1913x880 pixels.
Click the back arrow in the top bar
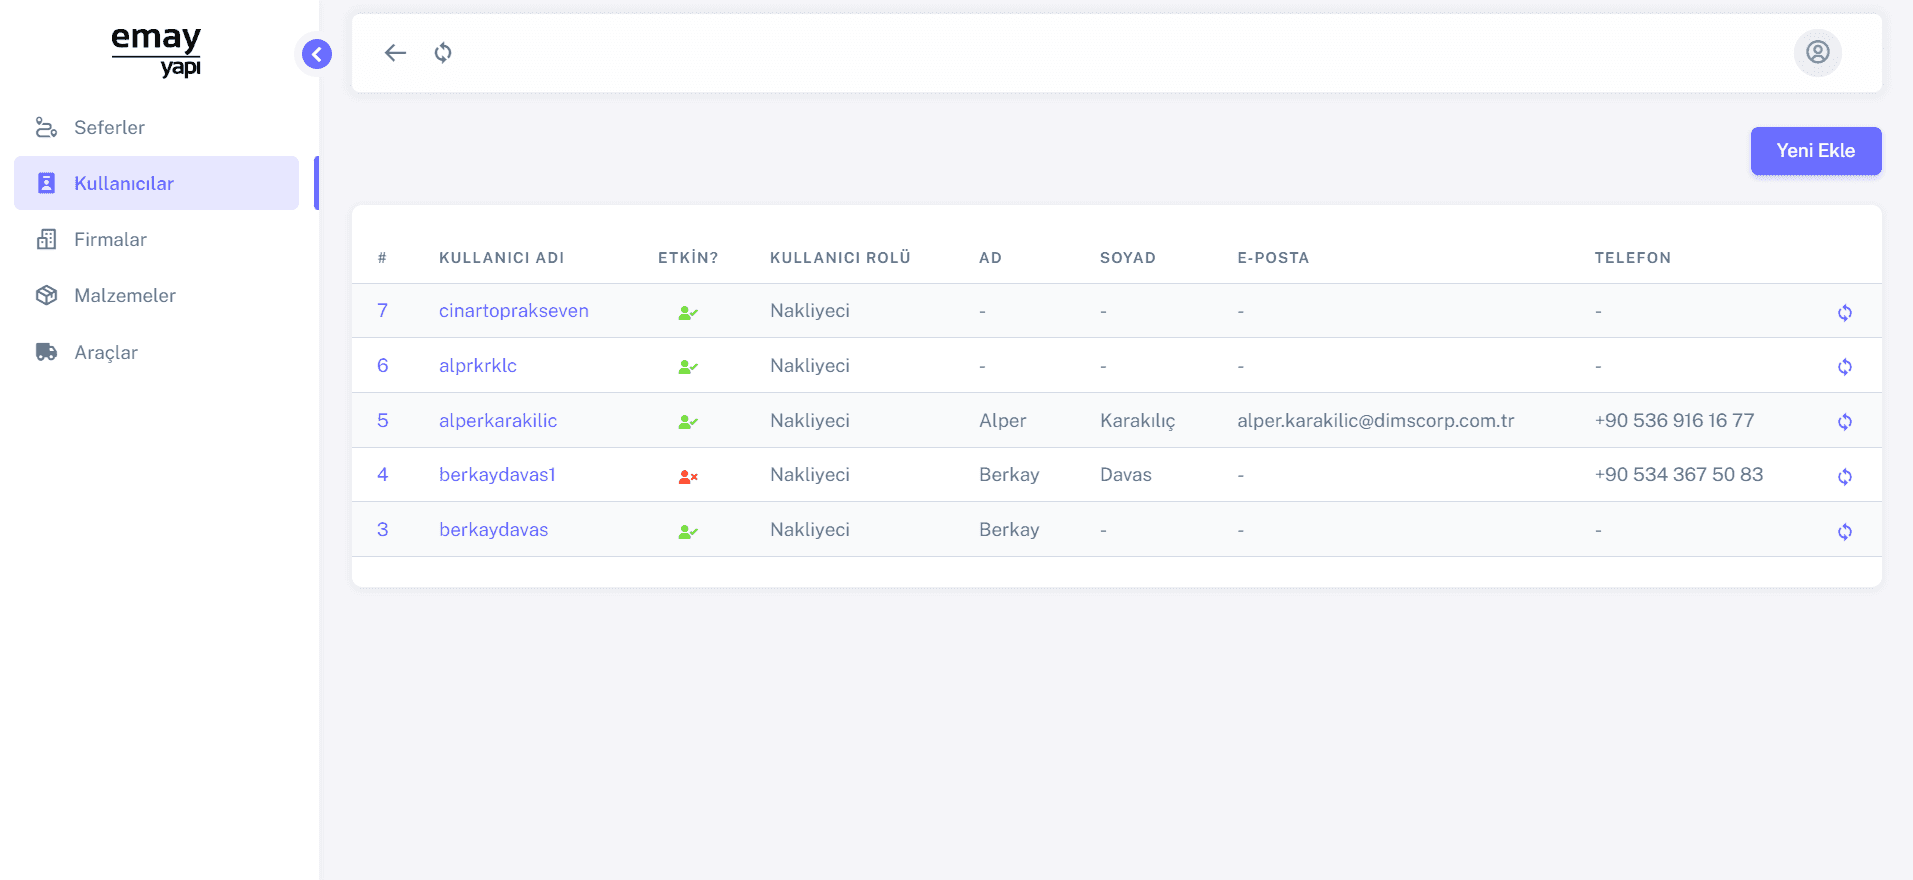[x=395, y=53]
